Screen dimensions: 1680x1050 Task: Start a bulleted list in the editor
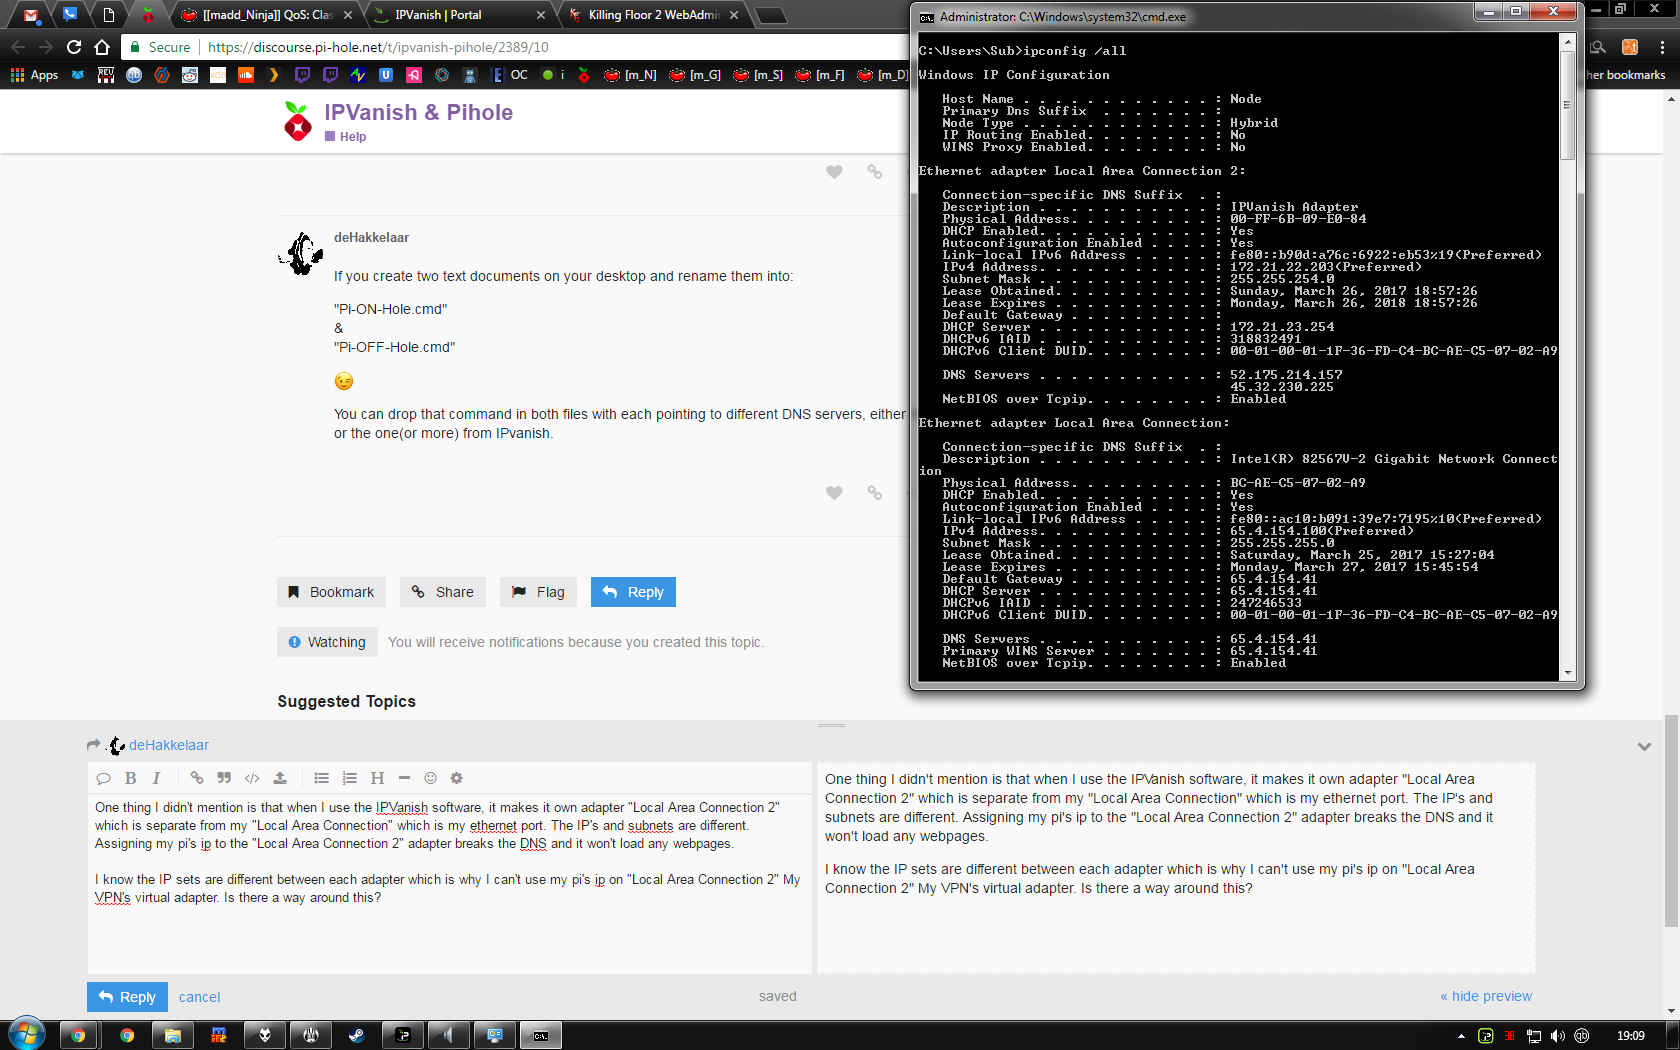pyautogui.click(x=321, y=778)
